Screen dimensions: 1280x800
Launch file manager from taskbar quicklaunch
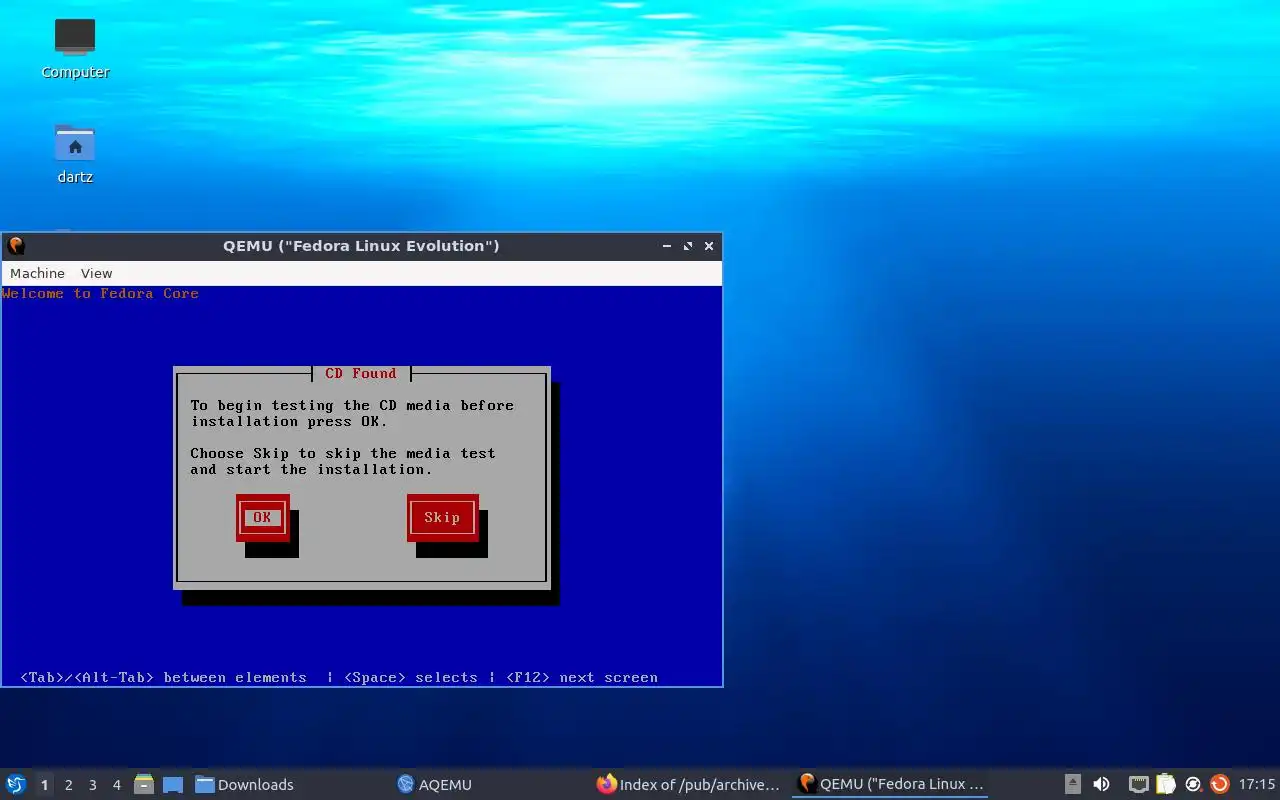click(x=144, y=785)
